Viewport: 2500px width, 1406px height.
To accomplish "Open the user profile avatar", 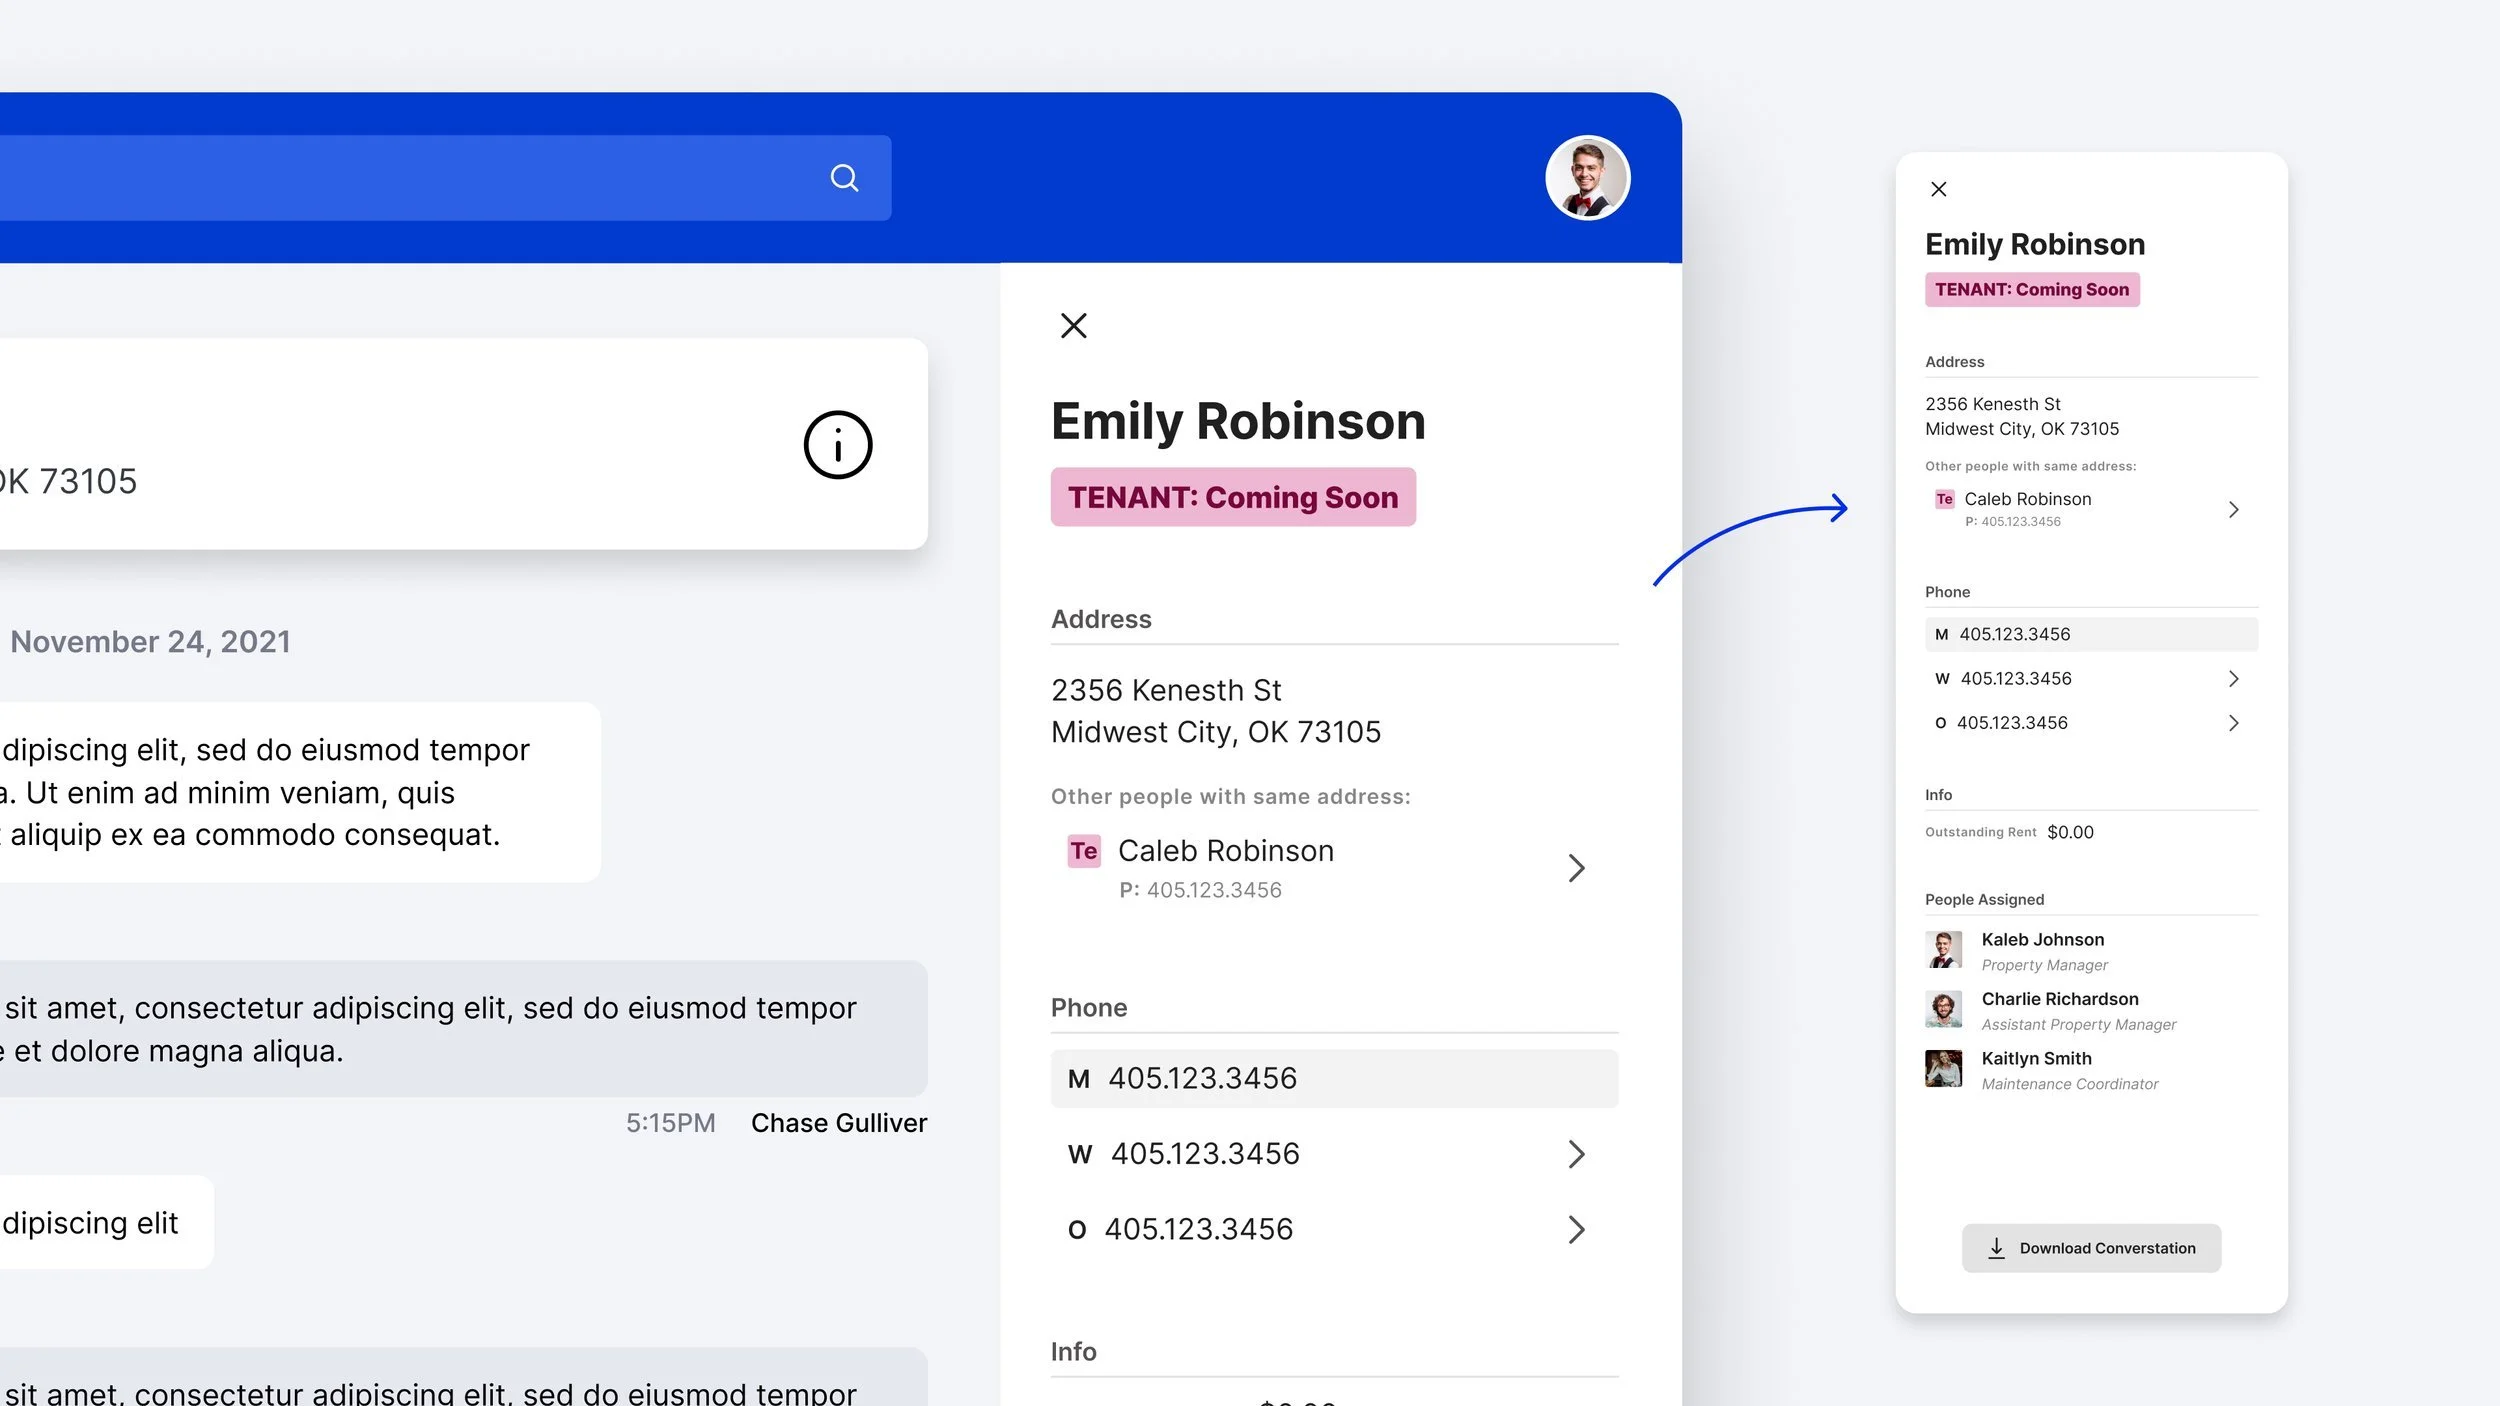I will pos(1587,178).
